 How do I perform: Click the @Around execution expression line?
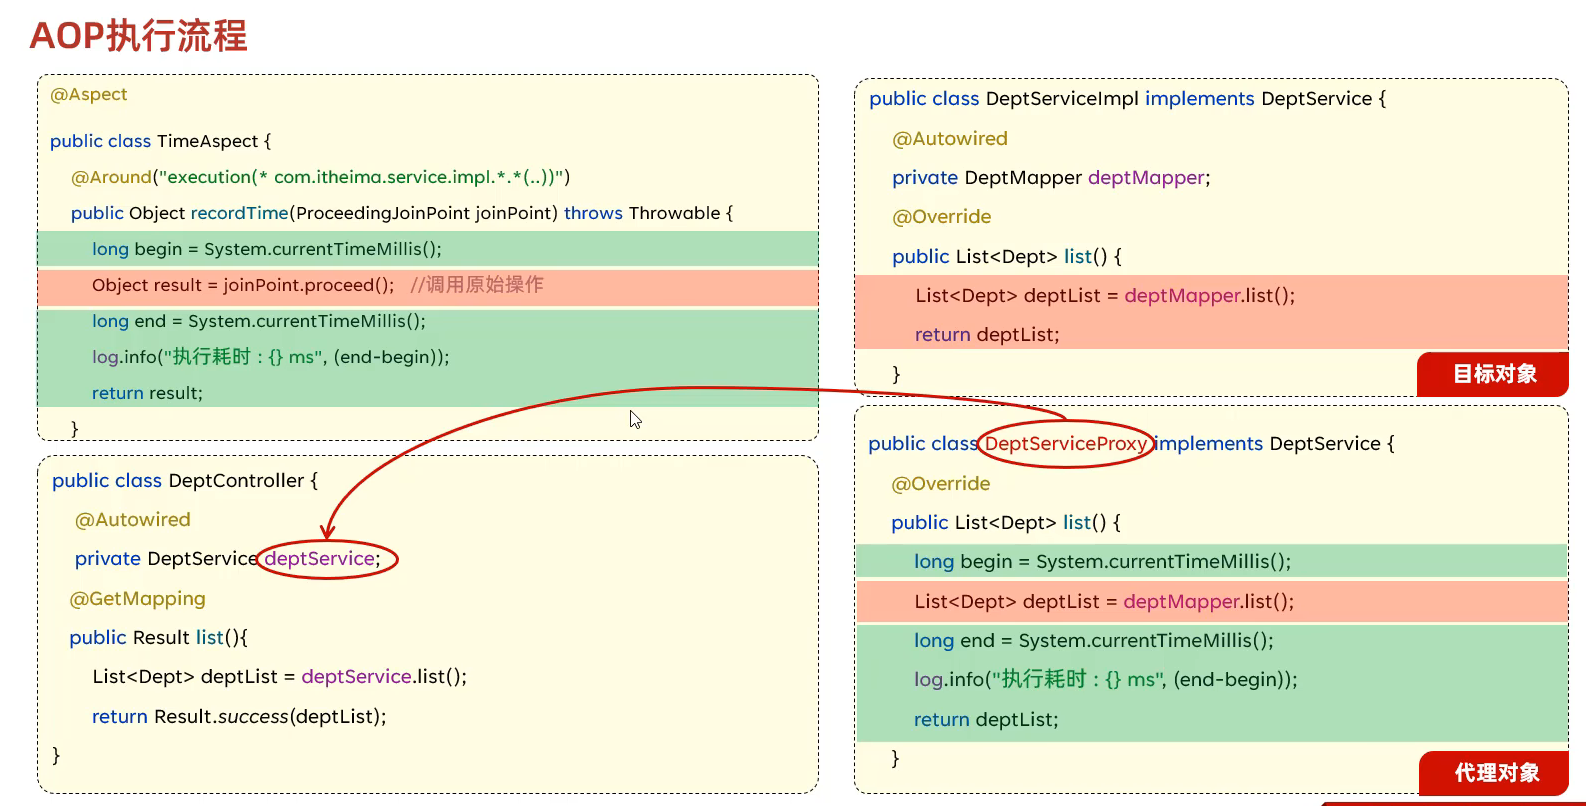coord(320,177)
